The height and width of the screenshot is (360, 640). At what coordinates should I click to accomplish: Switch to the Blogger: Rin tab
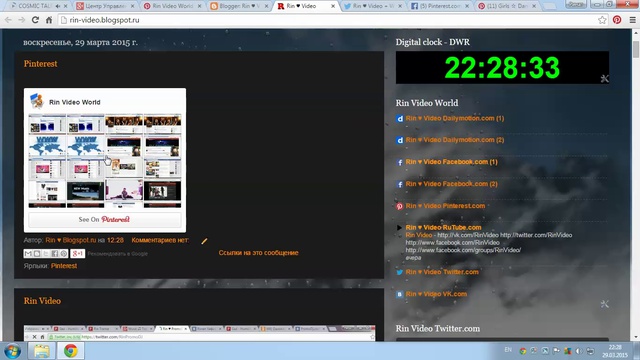coord(238,6)
